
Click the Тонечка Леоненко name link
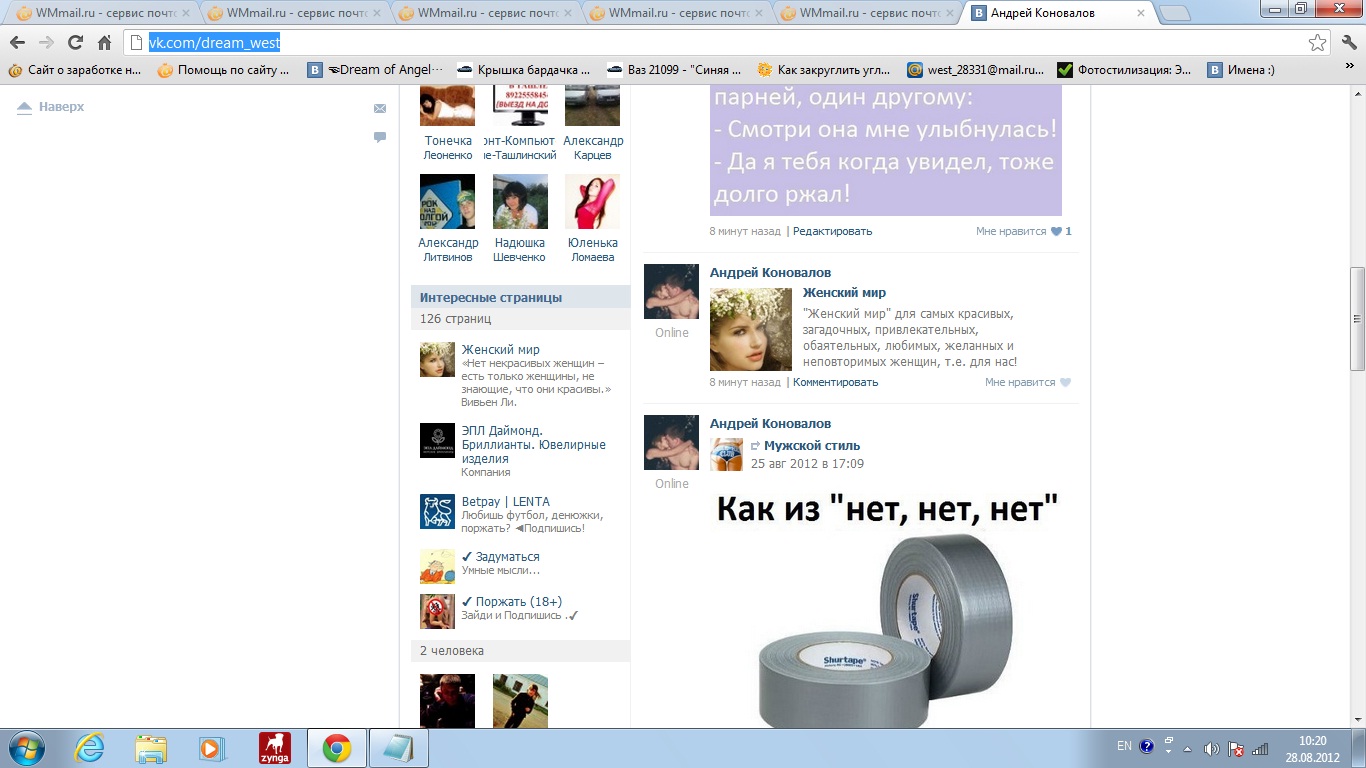click(448, 148)
